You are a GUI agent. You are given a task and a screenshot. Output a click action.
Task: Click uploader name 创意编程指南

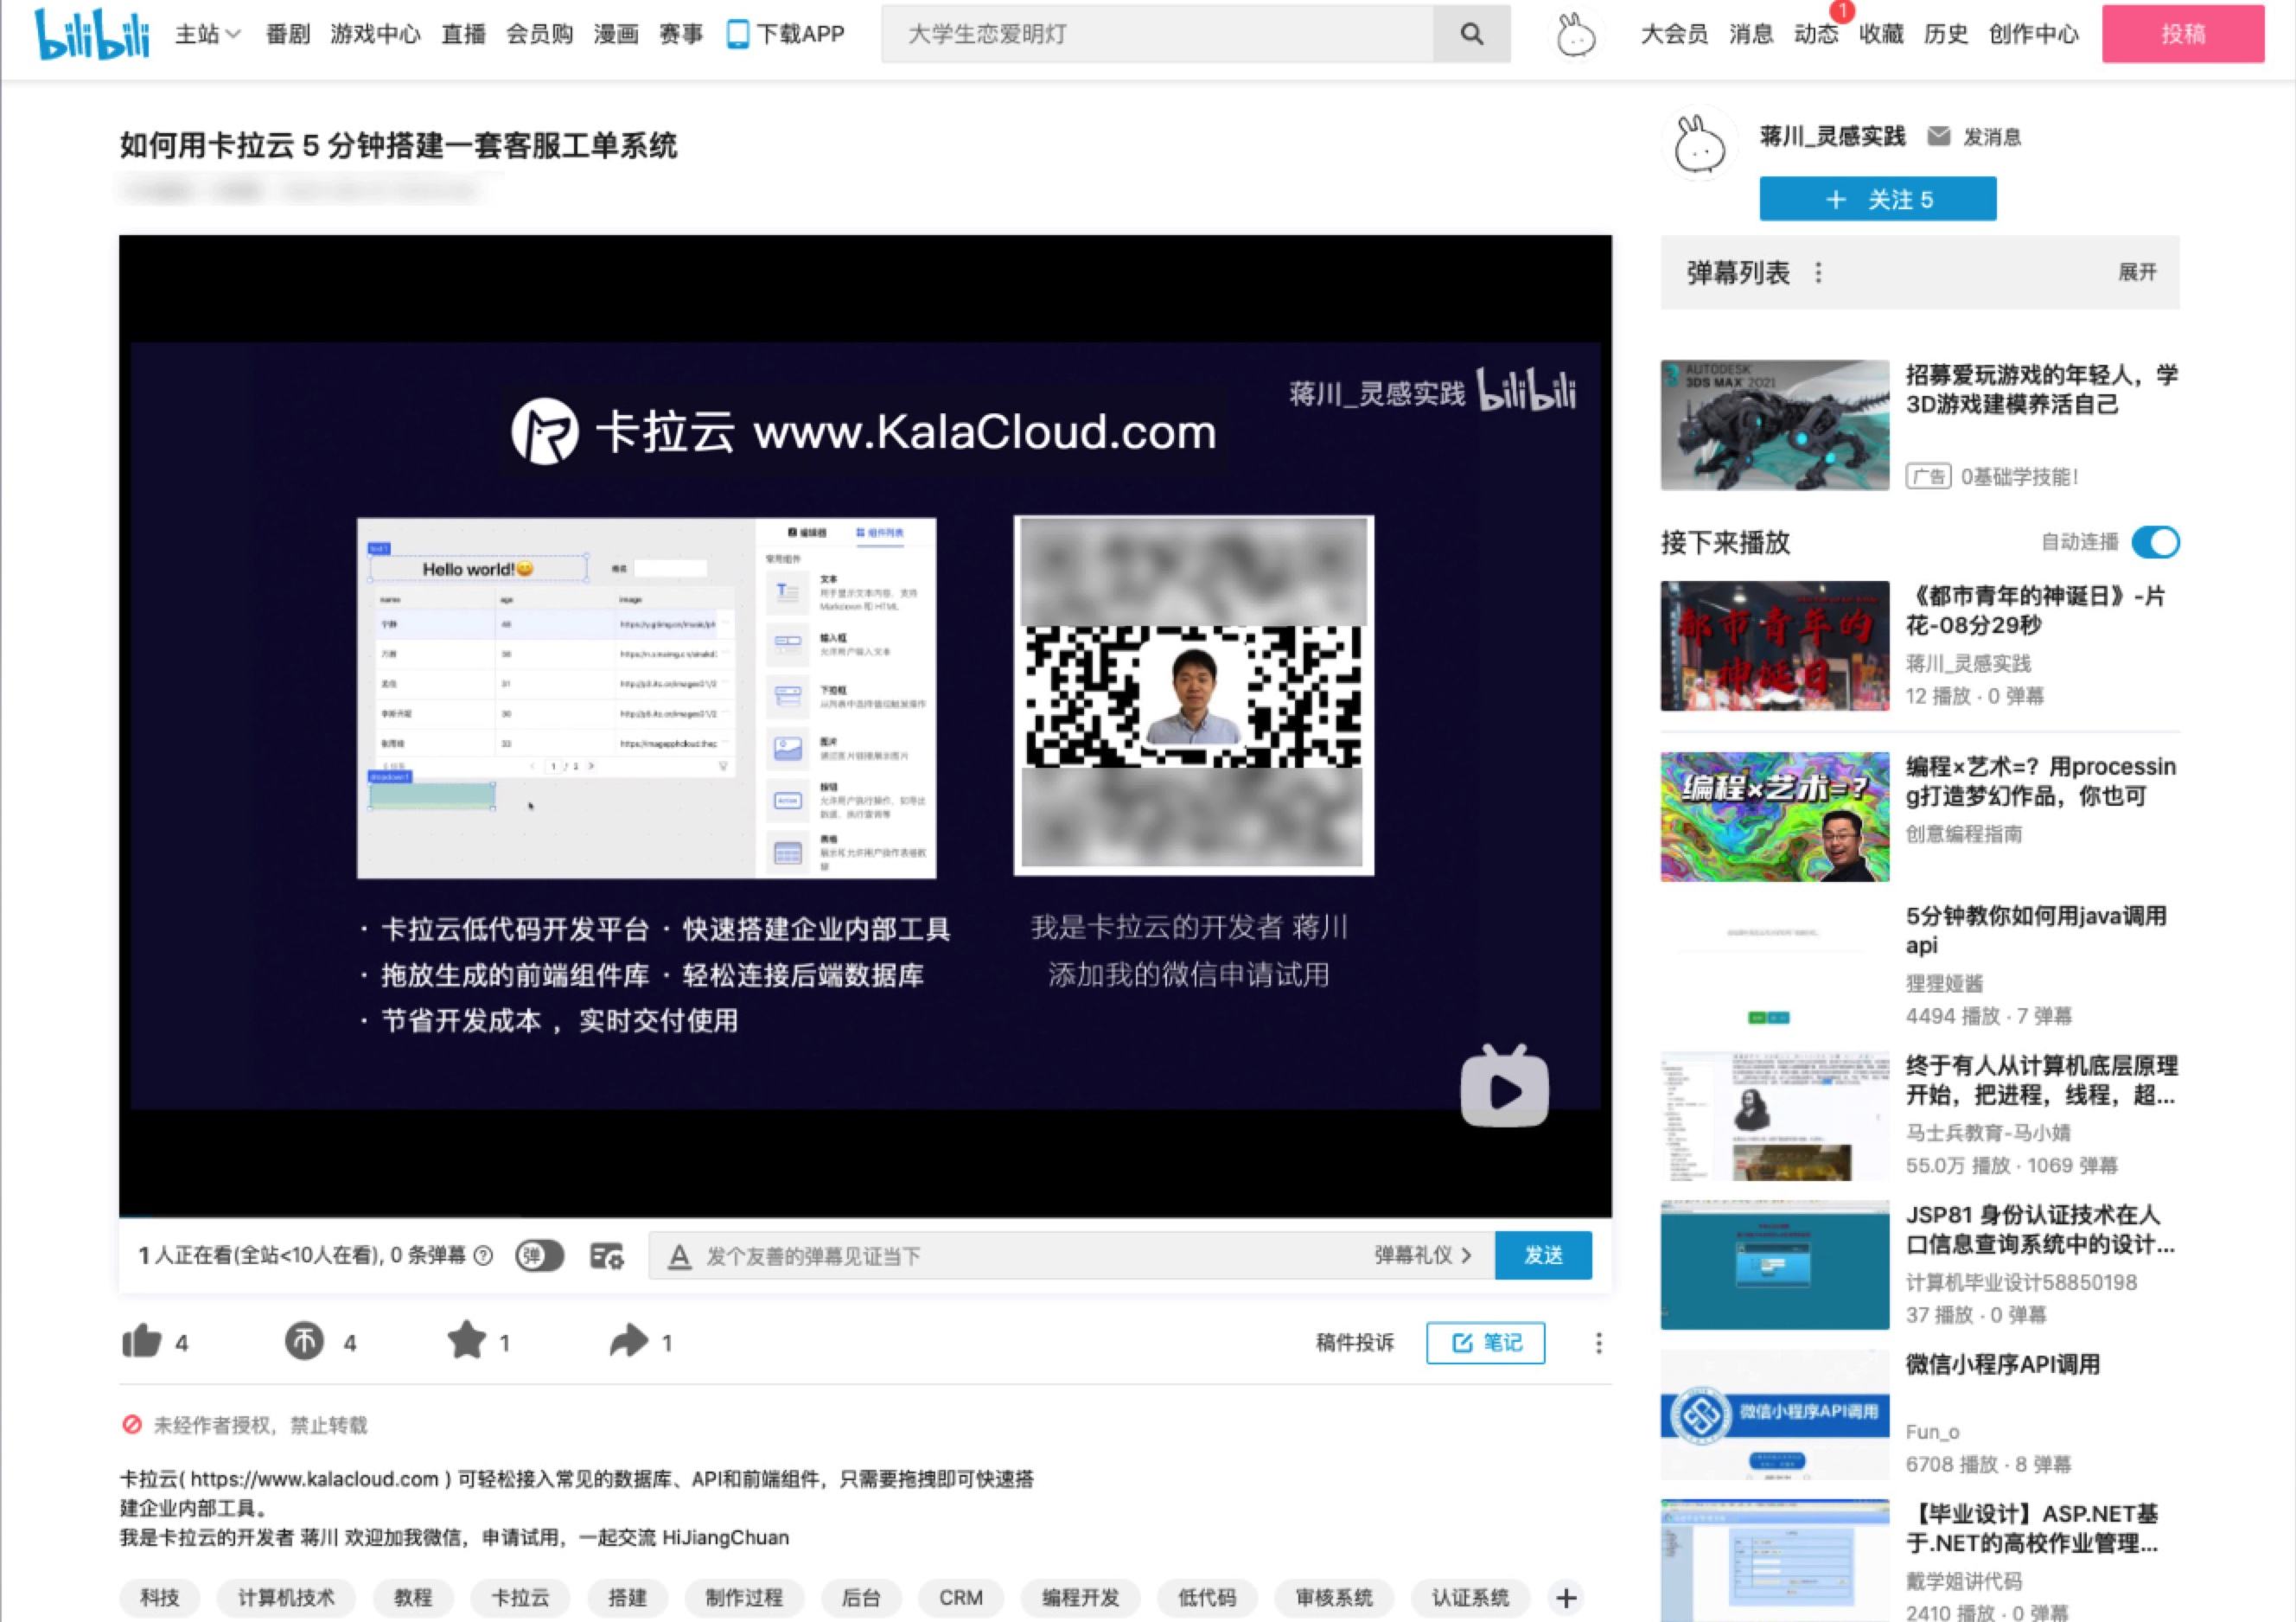point(1964,834)
